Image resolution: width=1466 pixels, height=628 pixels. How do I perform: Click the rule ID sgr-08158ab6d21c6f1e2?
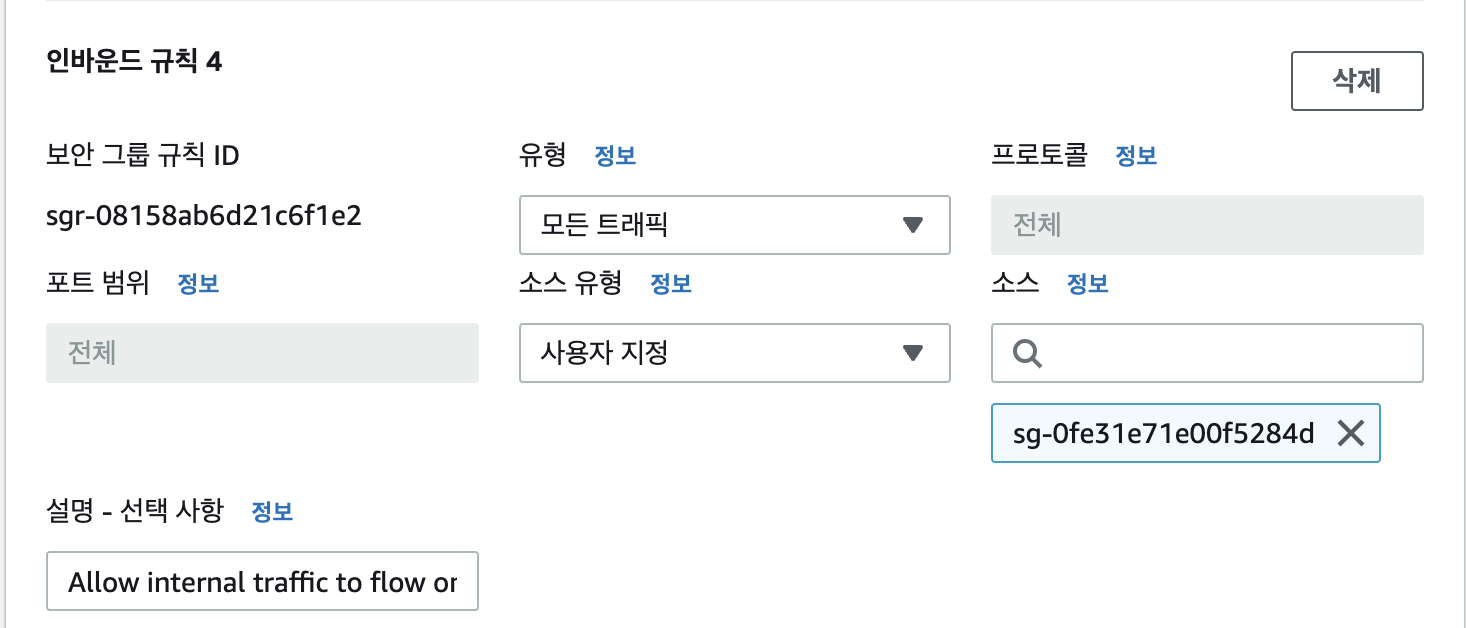(x=204, y=216)
